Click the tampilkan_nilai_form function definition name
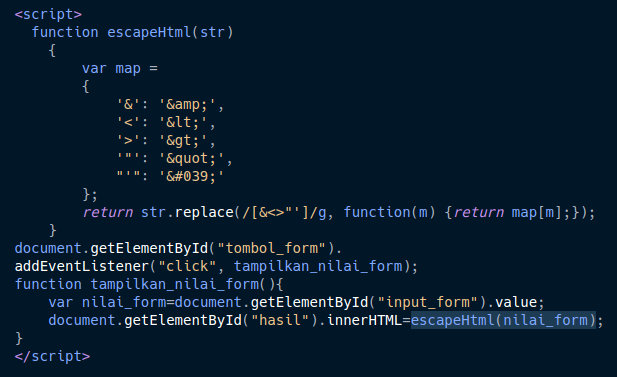This screenshot has width=617, height=377. [174, 285]
